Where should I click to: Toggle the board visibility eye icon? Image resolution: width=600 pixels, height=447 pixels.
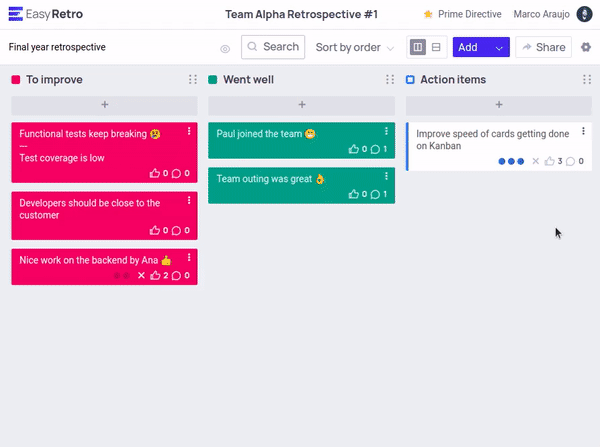225,49
